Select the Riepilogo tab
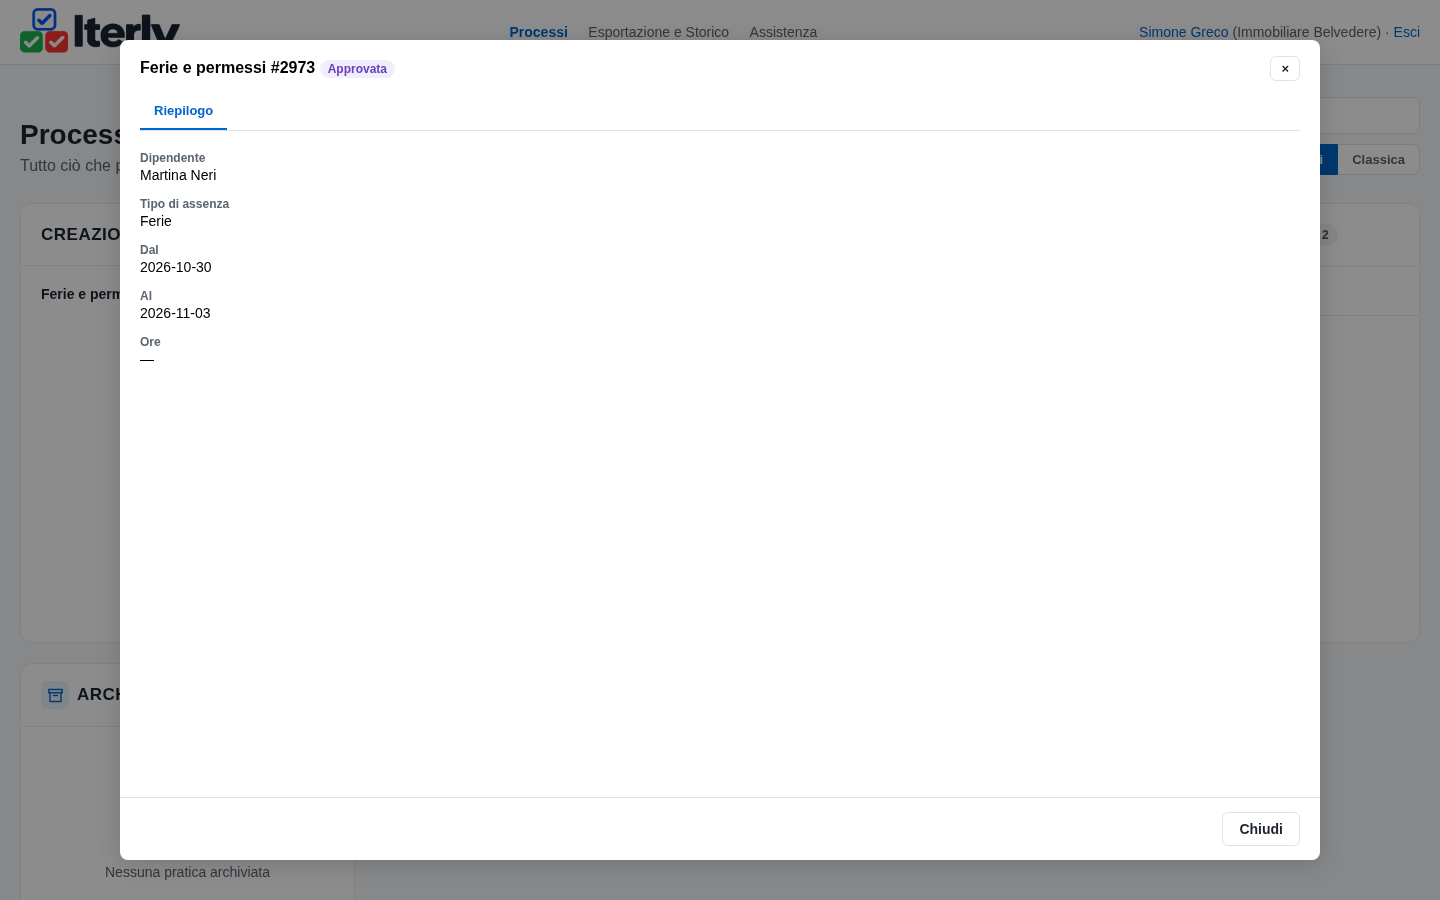 [x=183, y=111]
